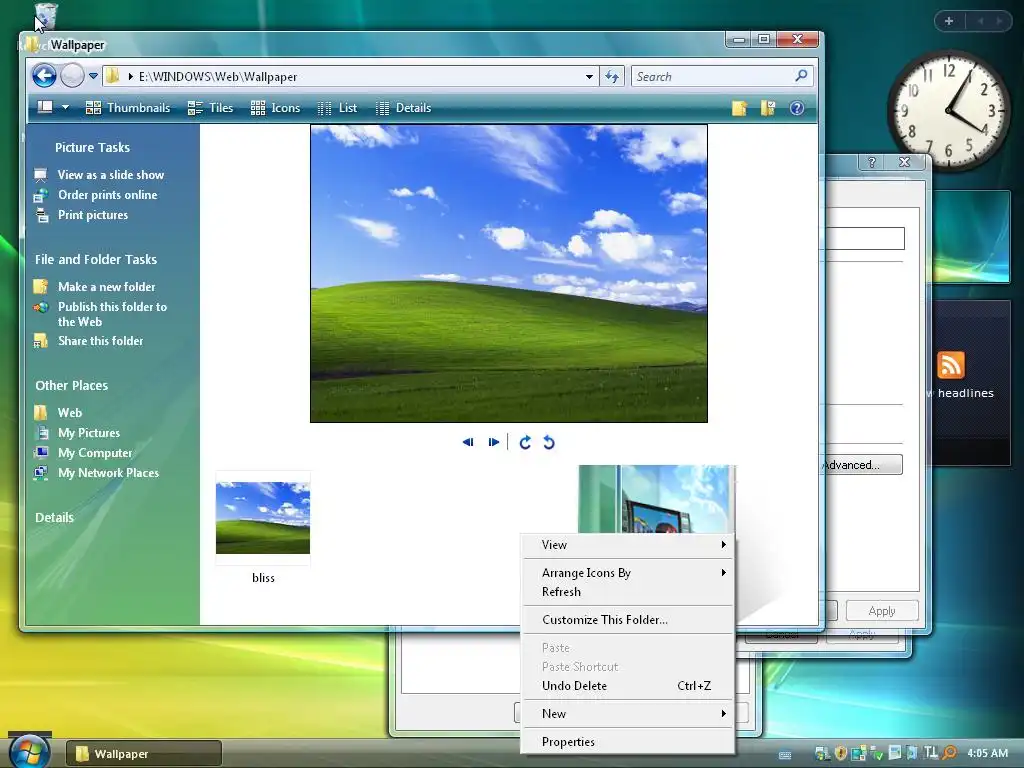Screen dimensions: 1024x768
Task: Collapse the Picture Tasks section header
Action: [92, 148]
